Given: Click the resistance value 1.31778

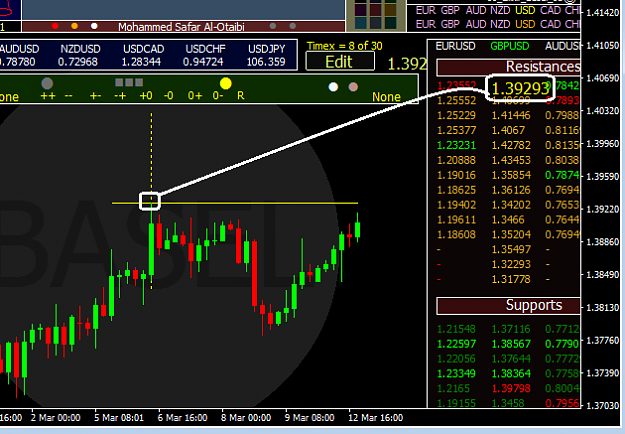Looking at the screenshot, I should tap(511, 279).
